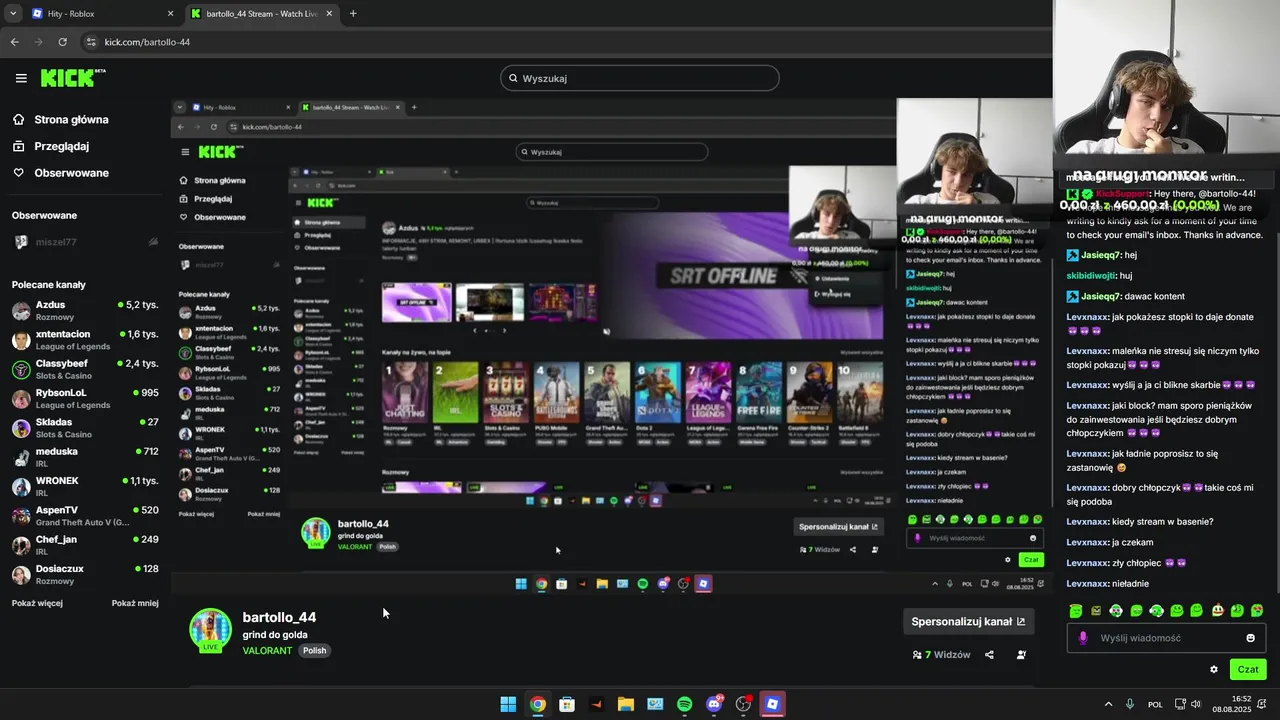1280x720 pixels.
Task: Click skibidiwojtii username in chat
Action: 1092,275
